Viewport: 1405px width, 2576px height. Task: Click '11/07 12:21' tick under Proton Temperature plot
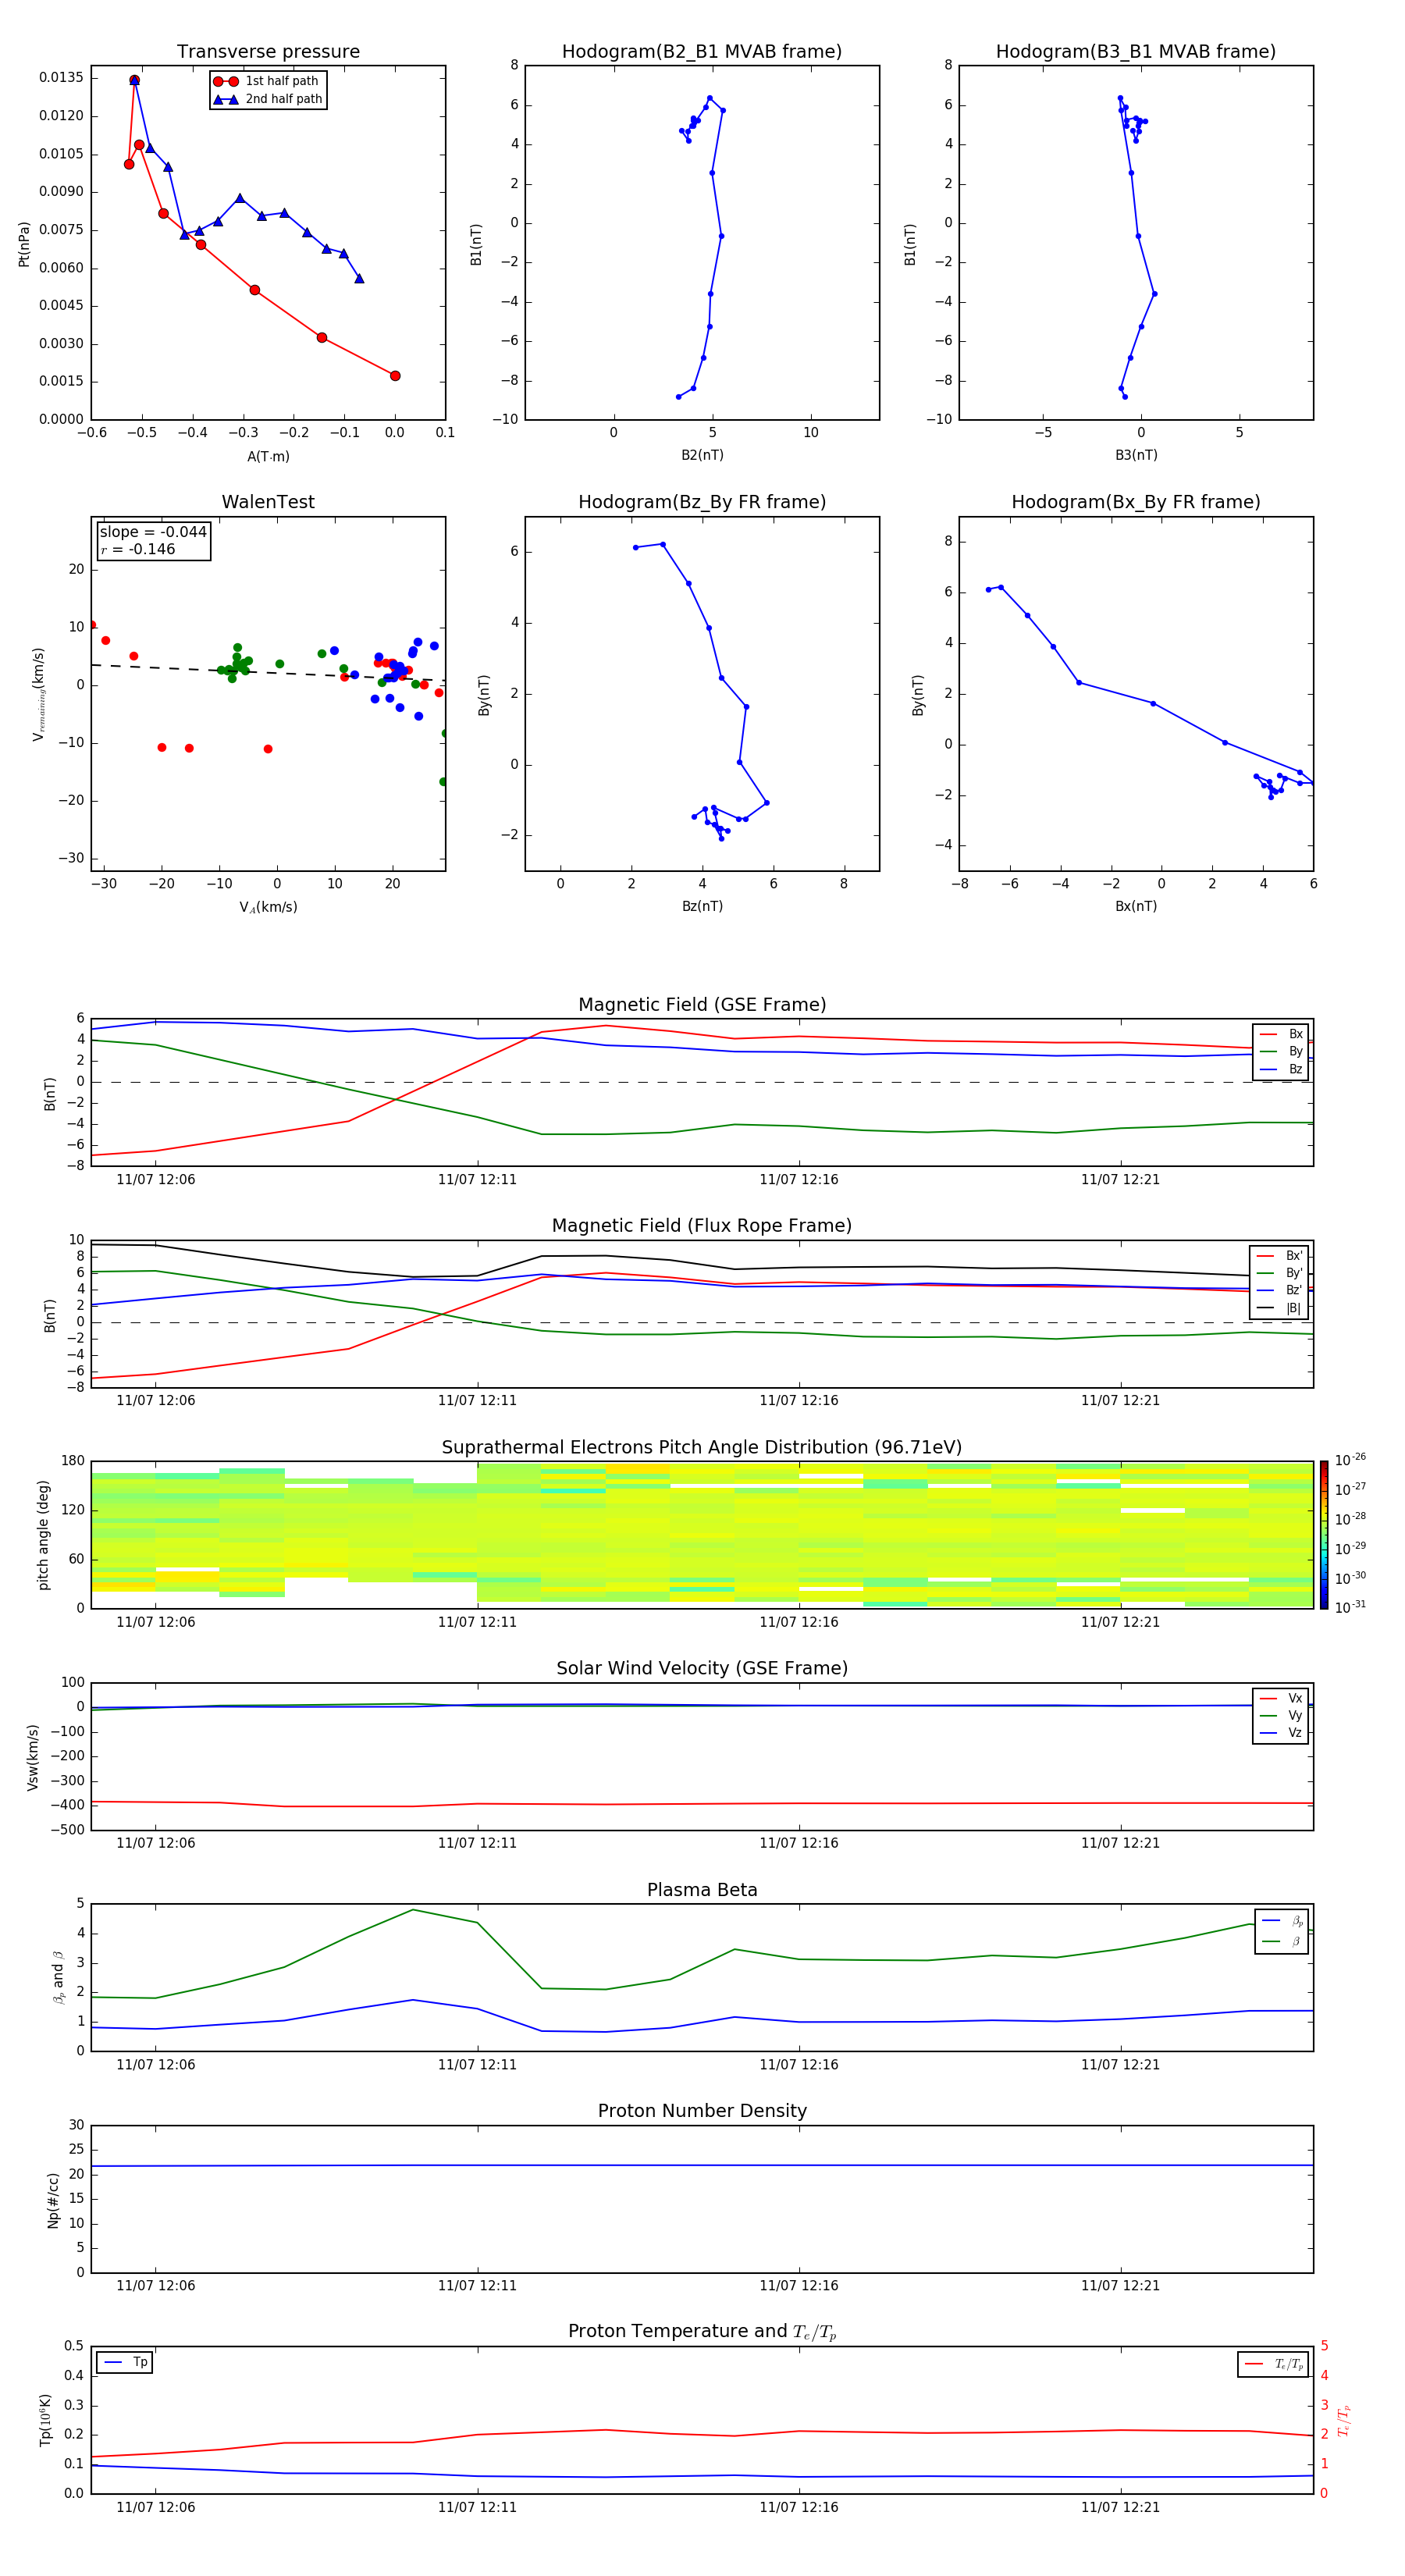pyautogui.click(x=1120, y=2507)
